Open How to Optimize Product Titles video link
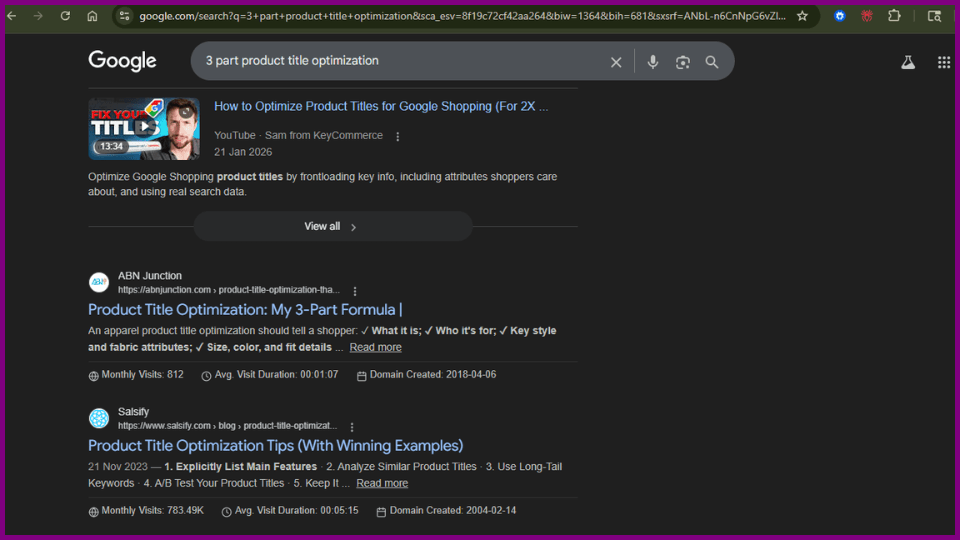The height and width of the screenshot is (540, 960). click(381, 106)
